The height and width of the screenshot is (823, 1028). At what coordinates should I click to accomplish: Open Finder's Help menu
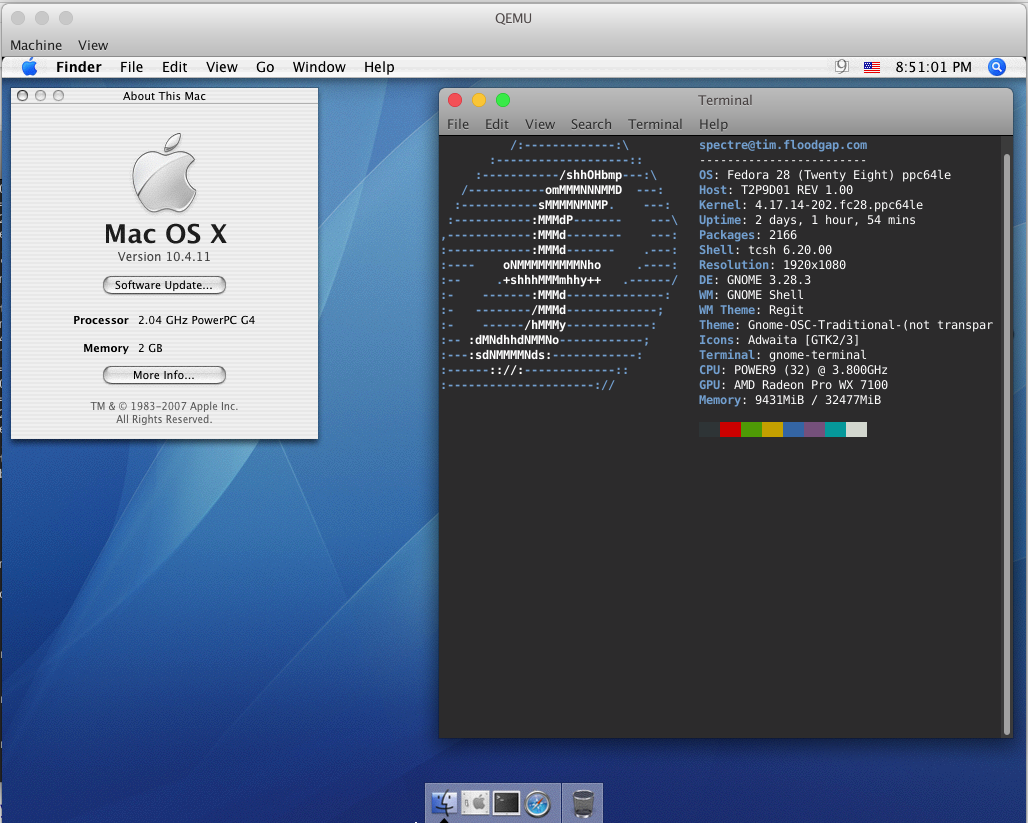[379, 67]
